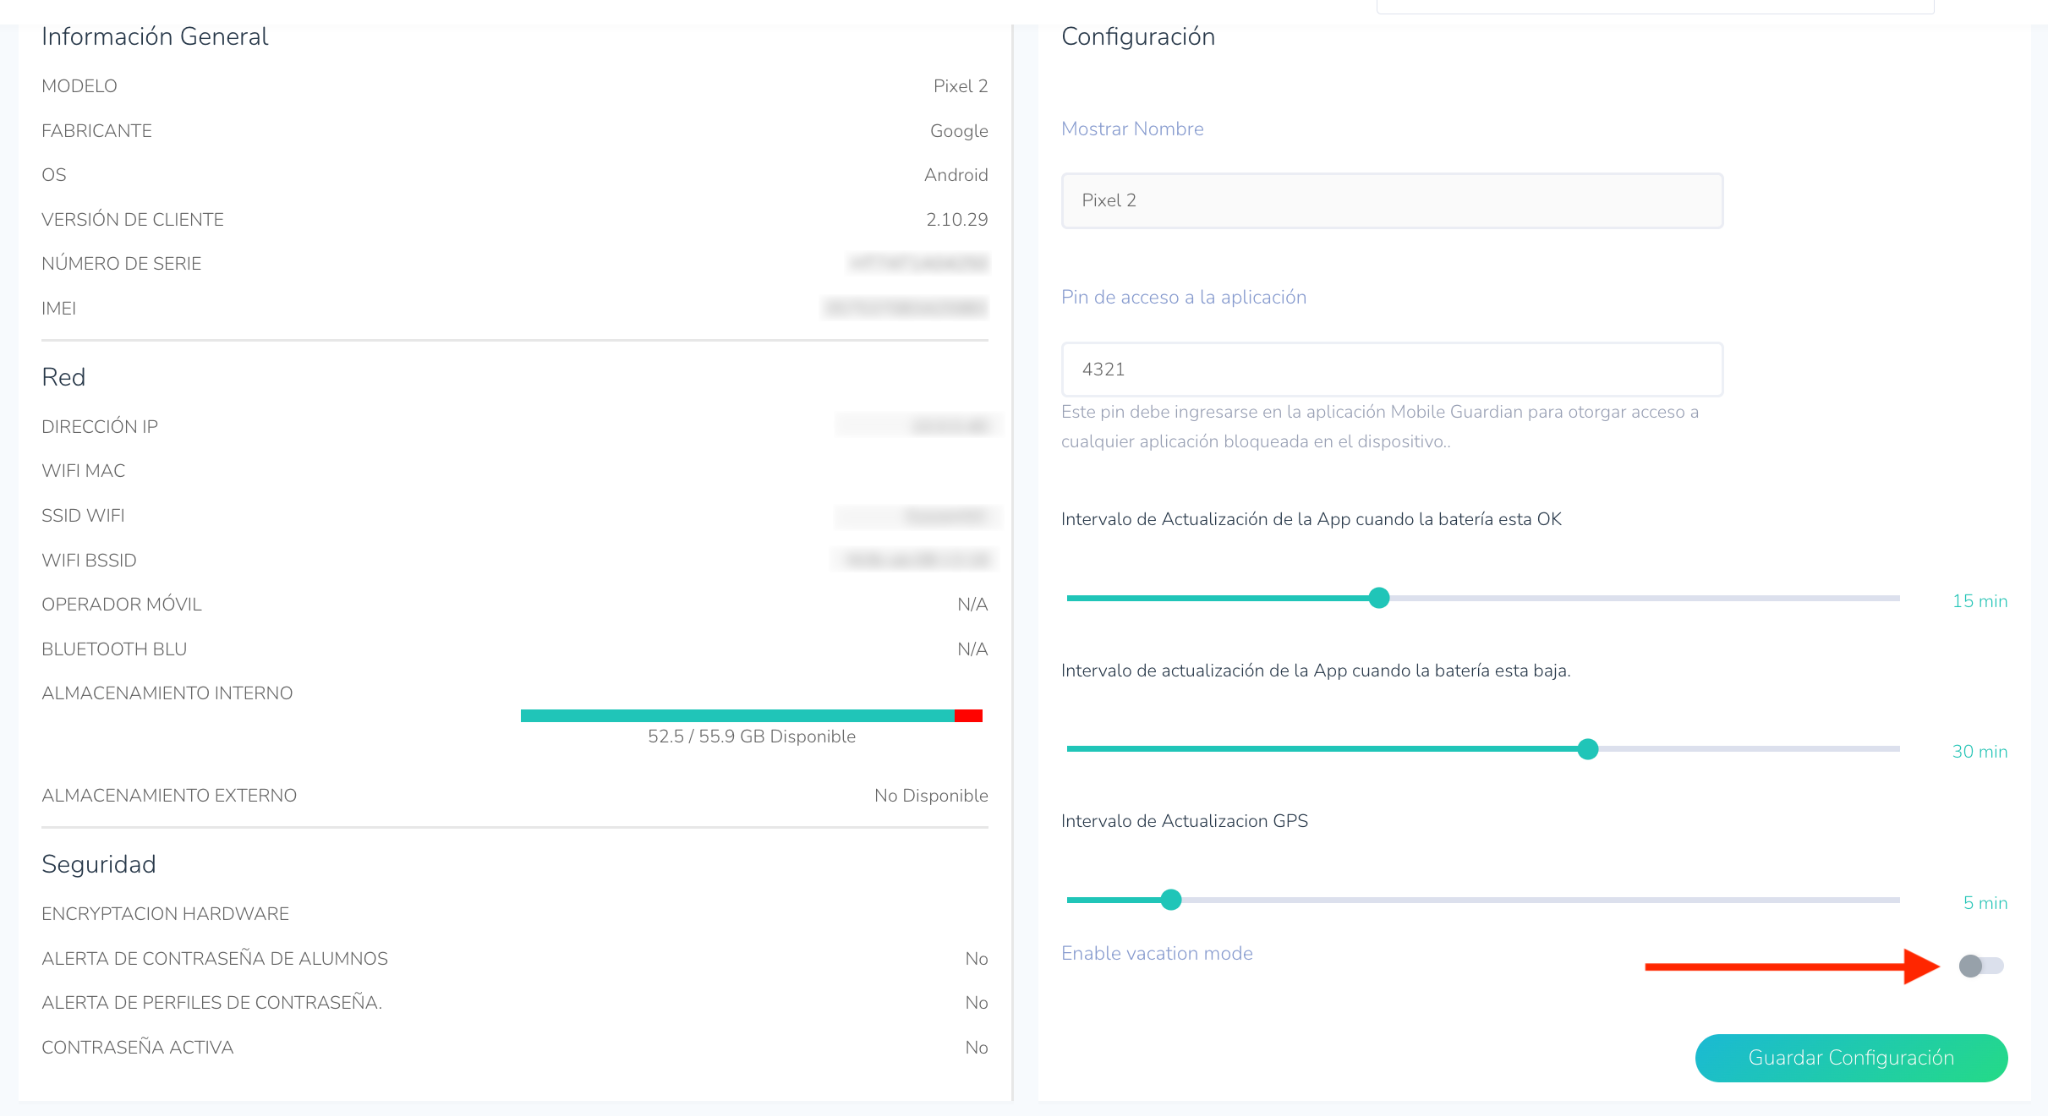Click the blurred IMEI value

pyautogui.click(x=905, y=309)
